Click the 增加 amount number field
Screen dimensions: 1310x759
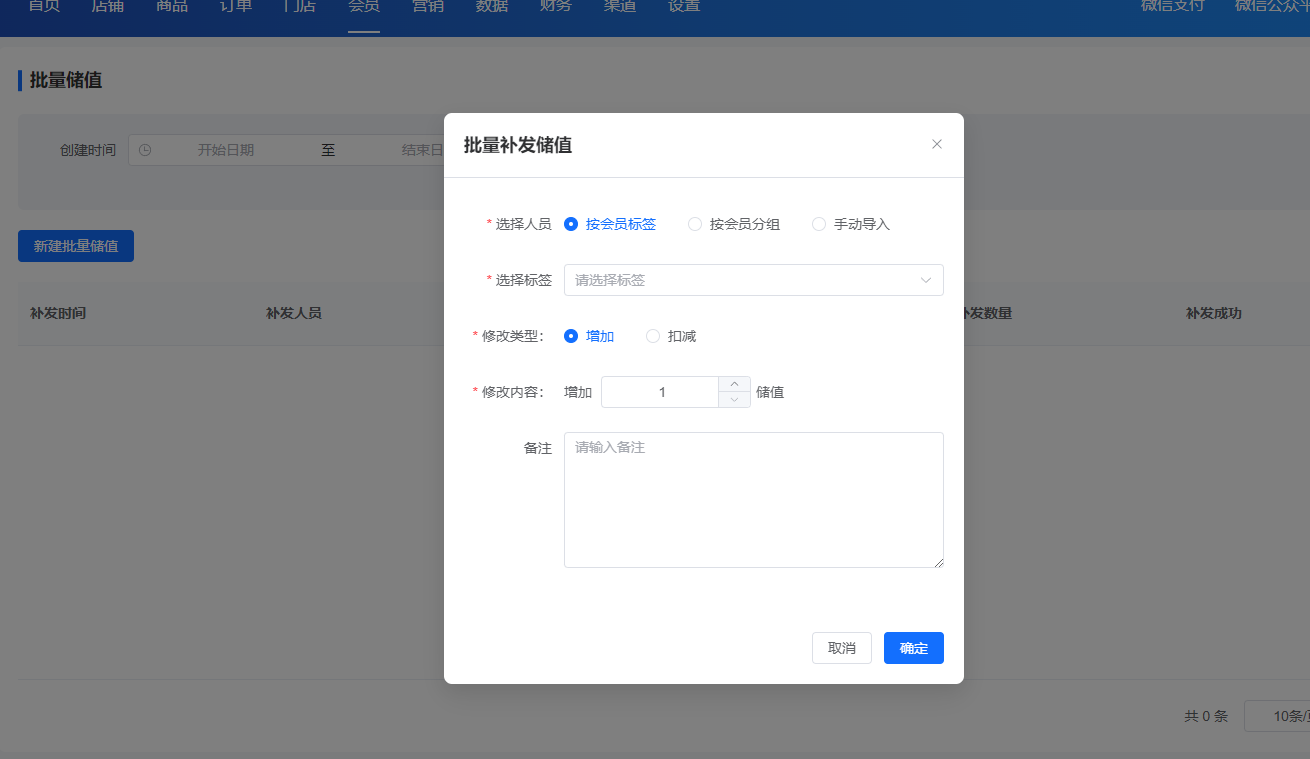pyautogui.click(x=661, y=392)
